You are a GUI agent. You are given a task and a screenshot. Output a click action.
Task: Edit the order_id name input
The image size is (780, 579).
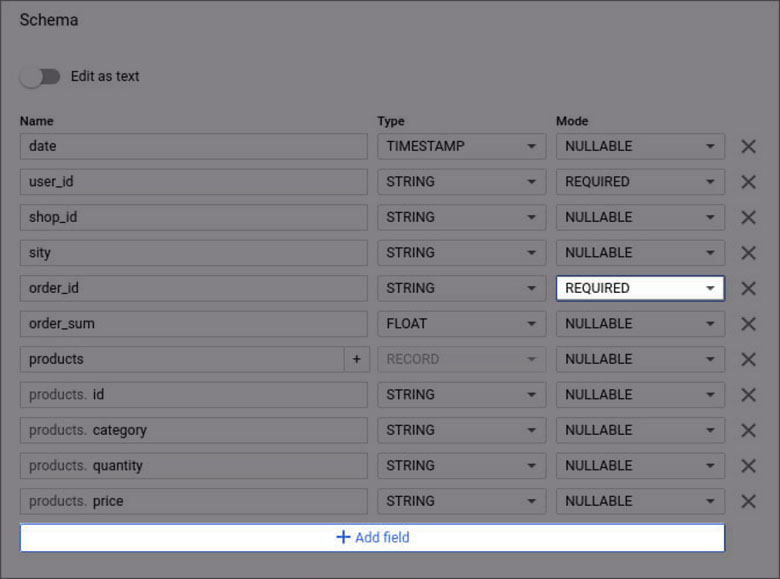194,288
